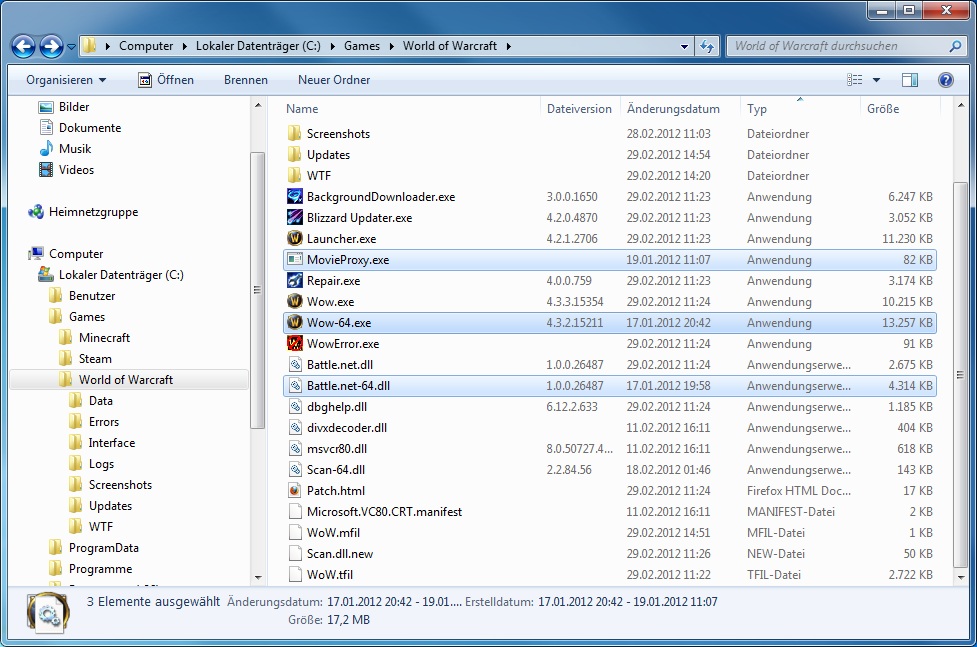Viewport: 977px width, 647px height.
Task: Select WowError.exe icon
Action: coord(295,343)
